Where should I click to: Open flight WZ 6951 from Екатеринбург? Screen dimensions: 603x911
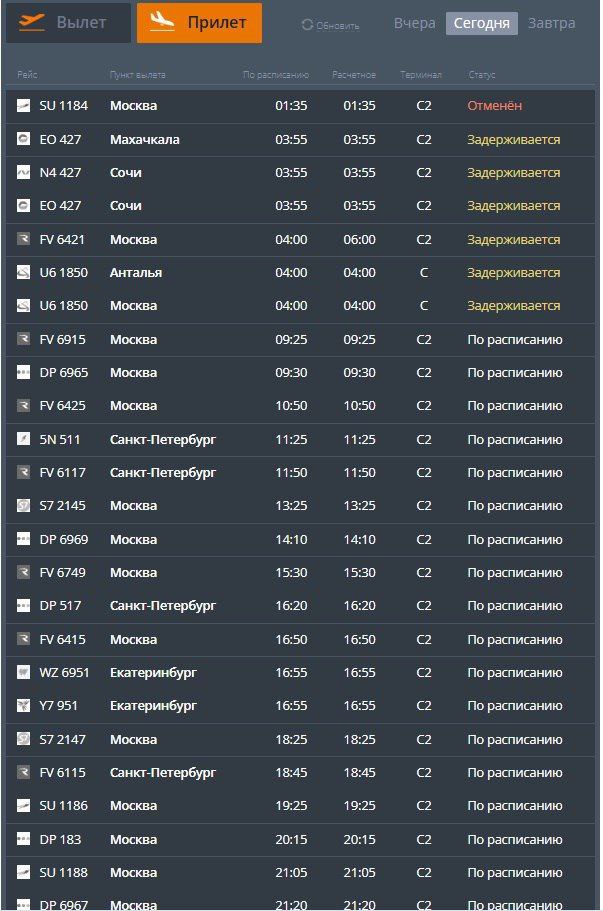[300, 673]
